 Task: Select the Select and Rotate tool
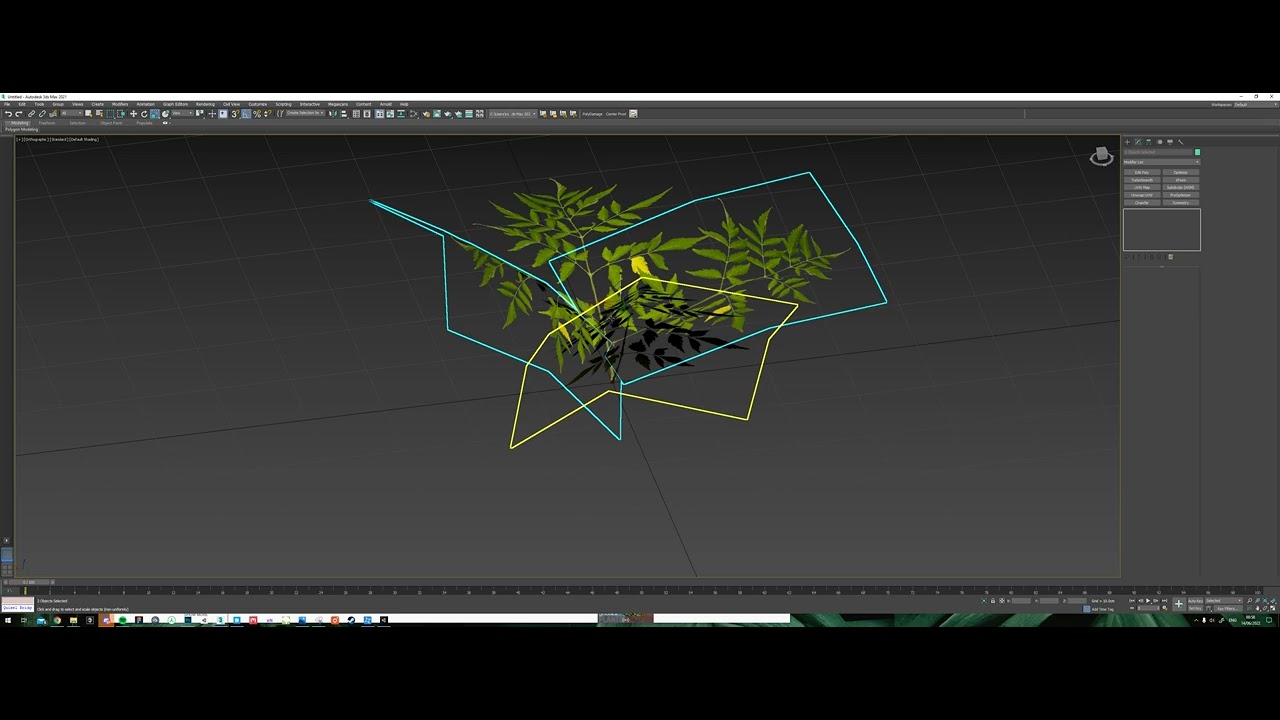click(x=144, y=114)
